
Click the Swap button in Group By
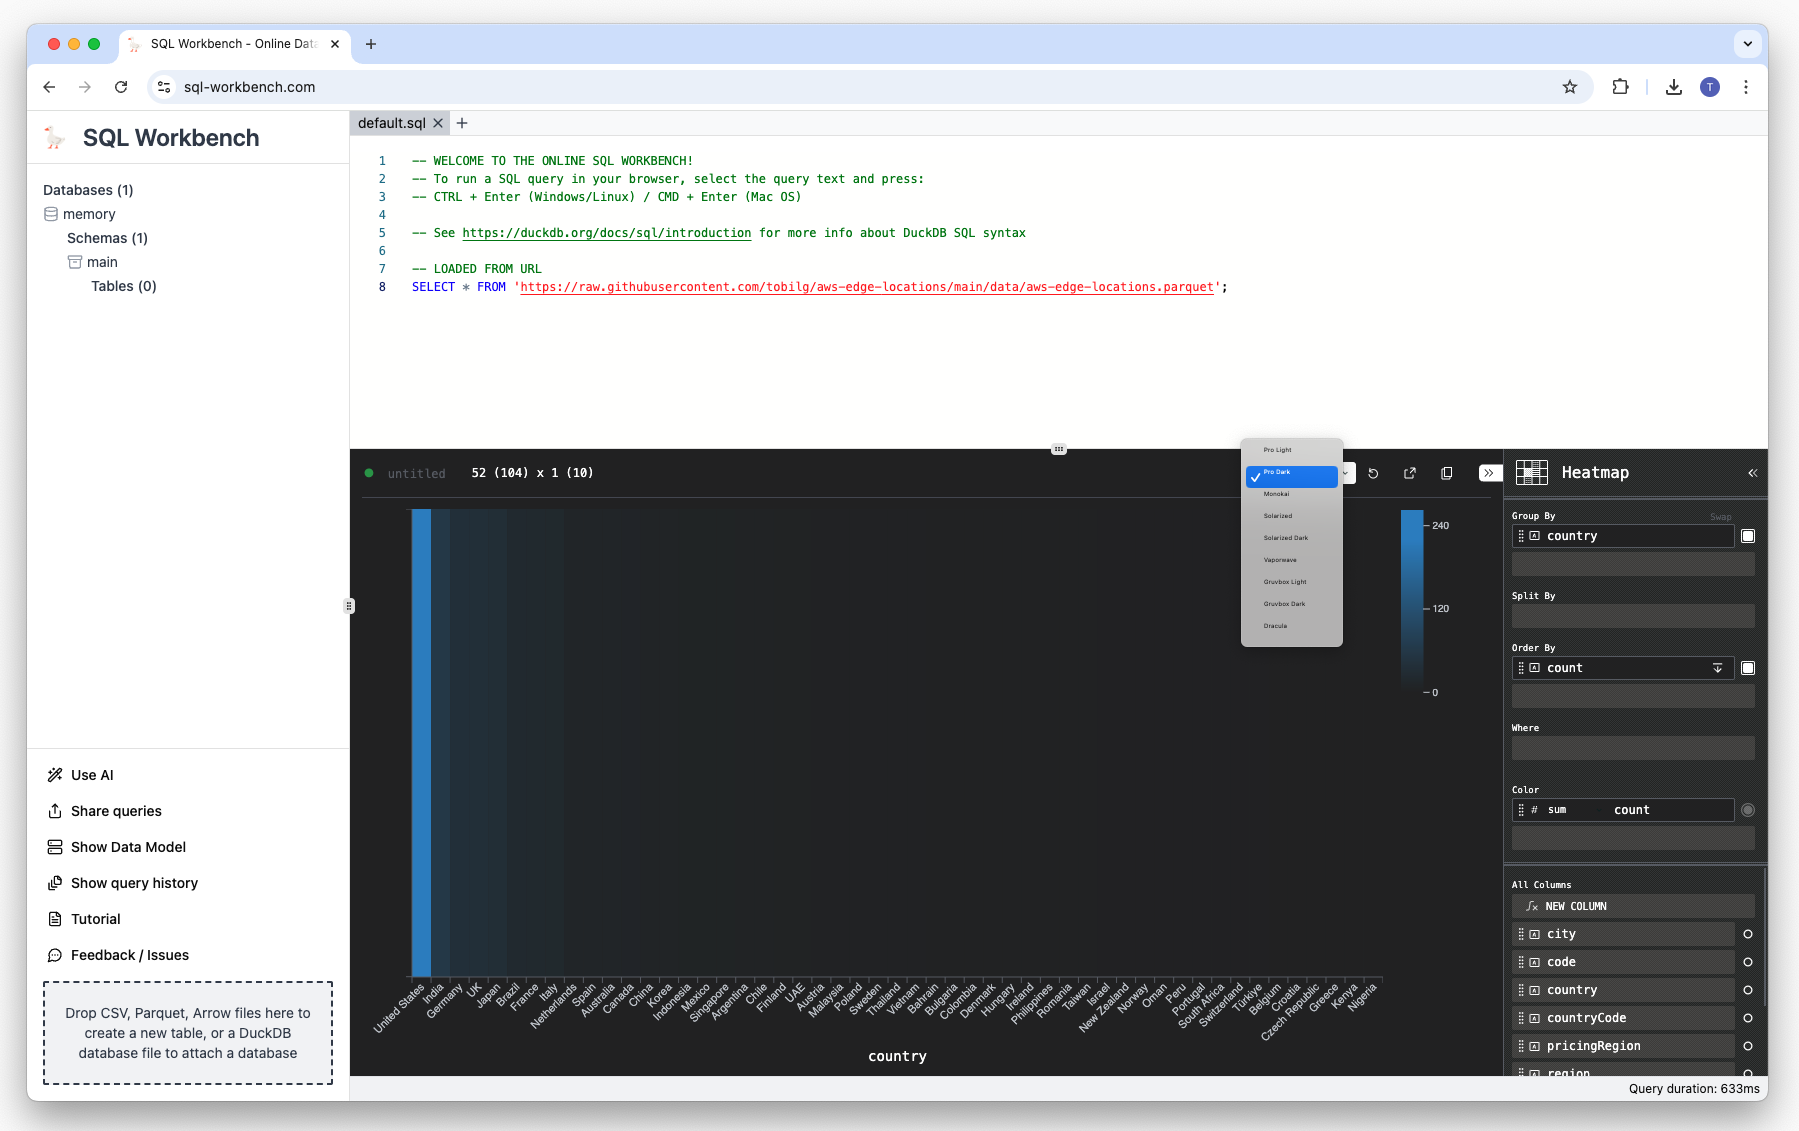1720,517
